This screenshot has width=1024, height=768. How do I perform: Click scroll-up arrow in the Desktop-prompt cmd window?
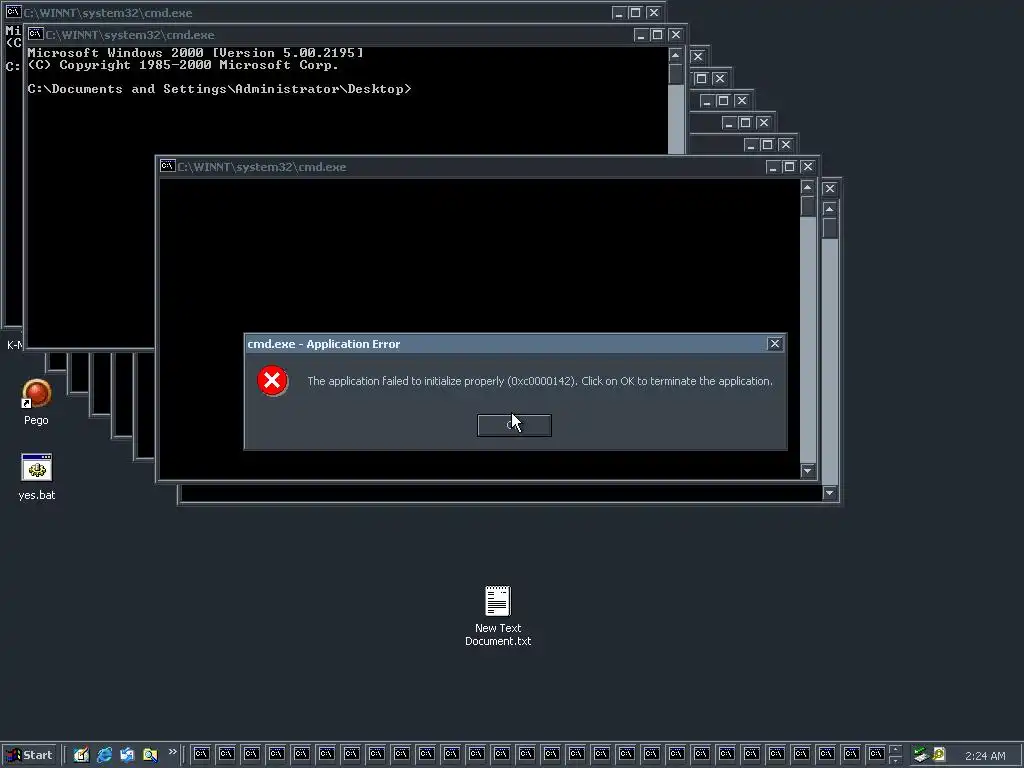click(676, 55)
